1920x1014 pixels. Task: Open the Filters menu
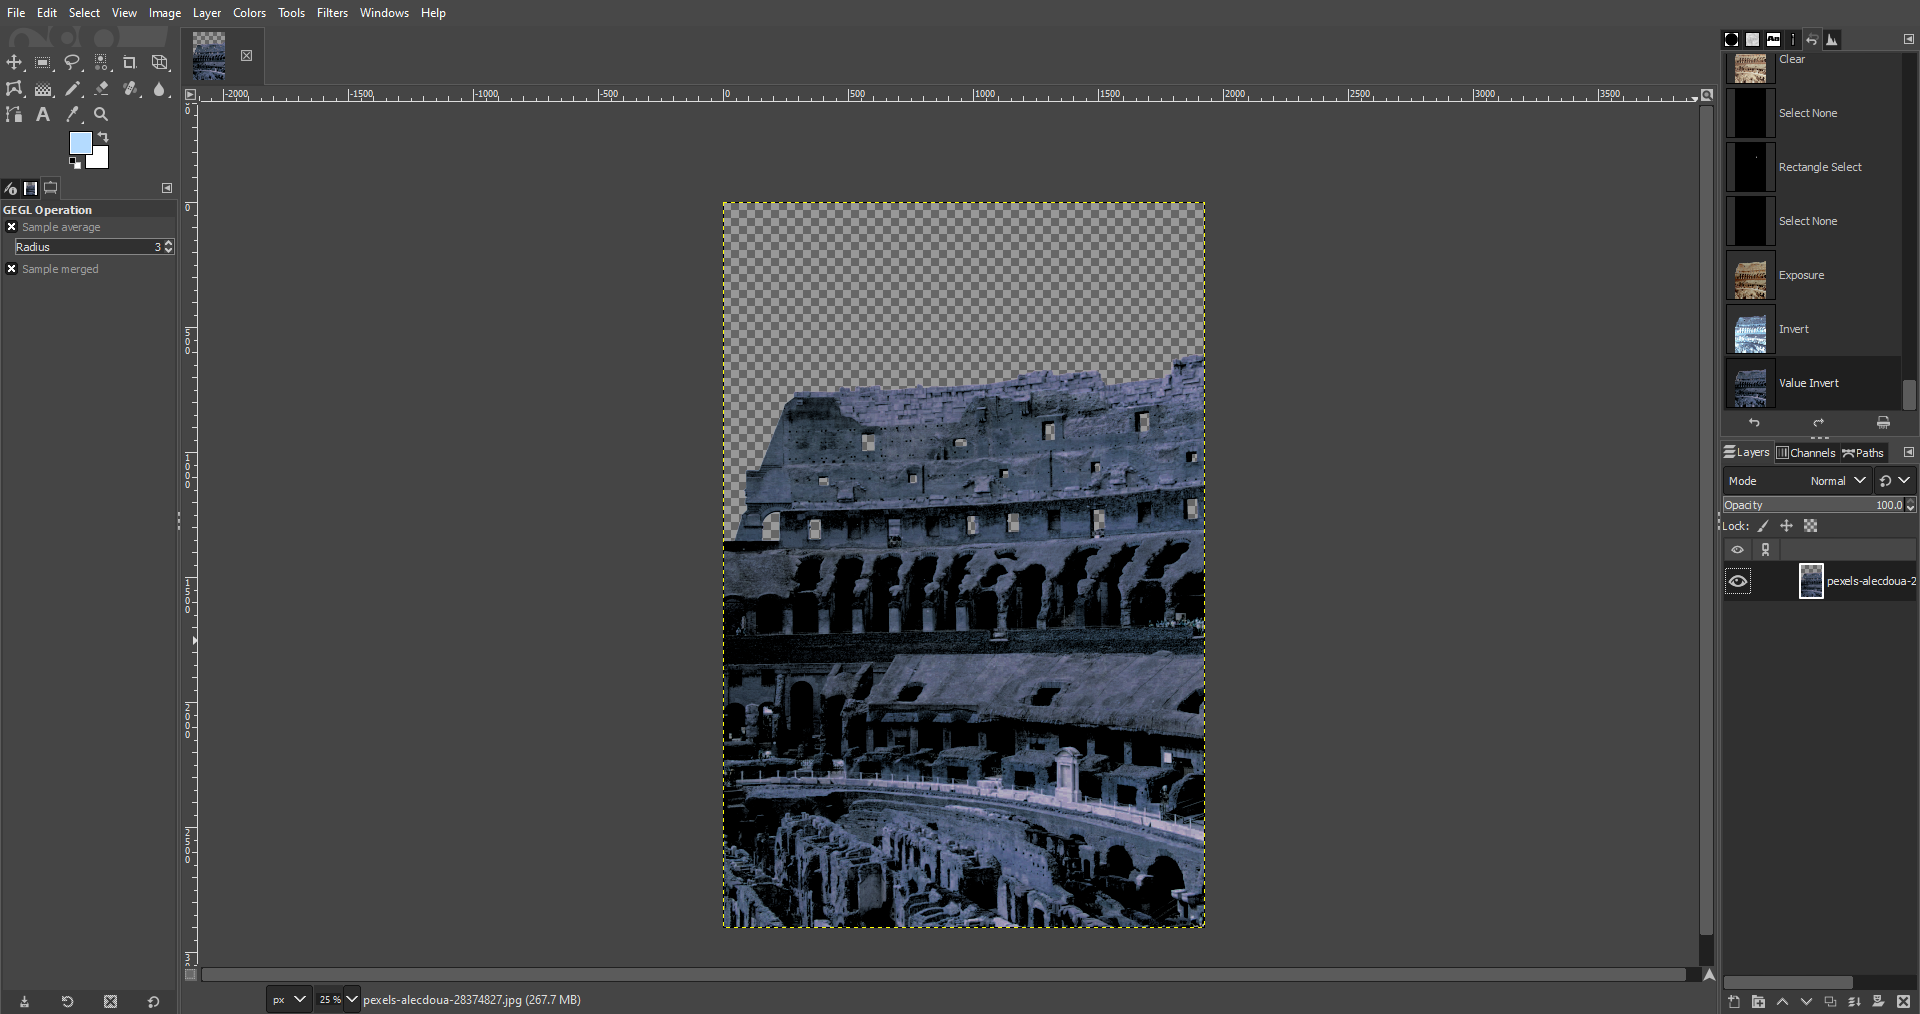pyautogui.click(x=332, y=13)
